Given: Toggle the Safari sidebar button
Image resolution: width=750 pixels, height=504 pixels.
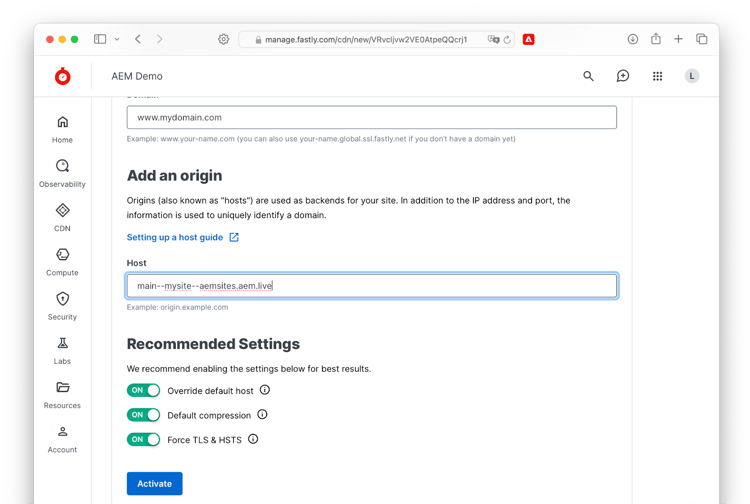Looking at the screenshot, I should point(100,39).
